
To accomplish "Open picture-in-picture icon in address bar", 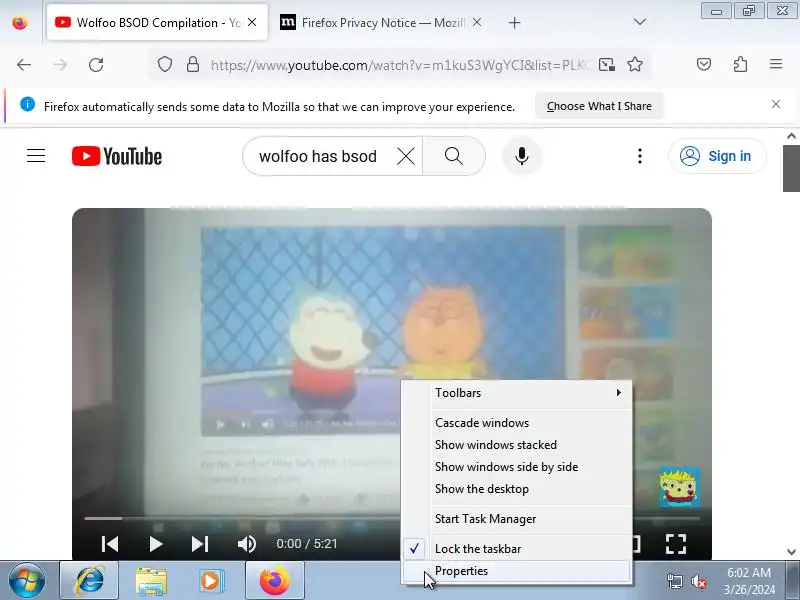I will coord(606,64).
